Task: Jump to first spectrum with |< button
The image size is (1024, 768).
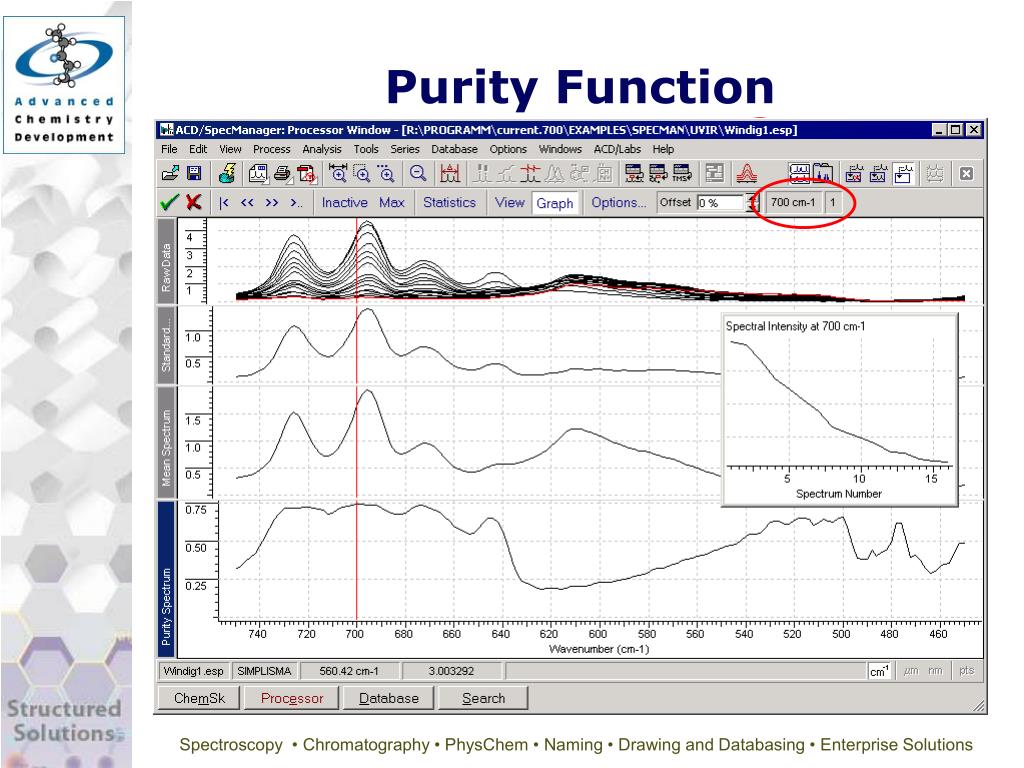Action: (x=224, y=203)
